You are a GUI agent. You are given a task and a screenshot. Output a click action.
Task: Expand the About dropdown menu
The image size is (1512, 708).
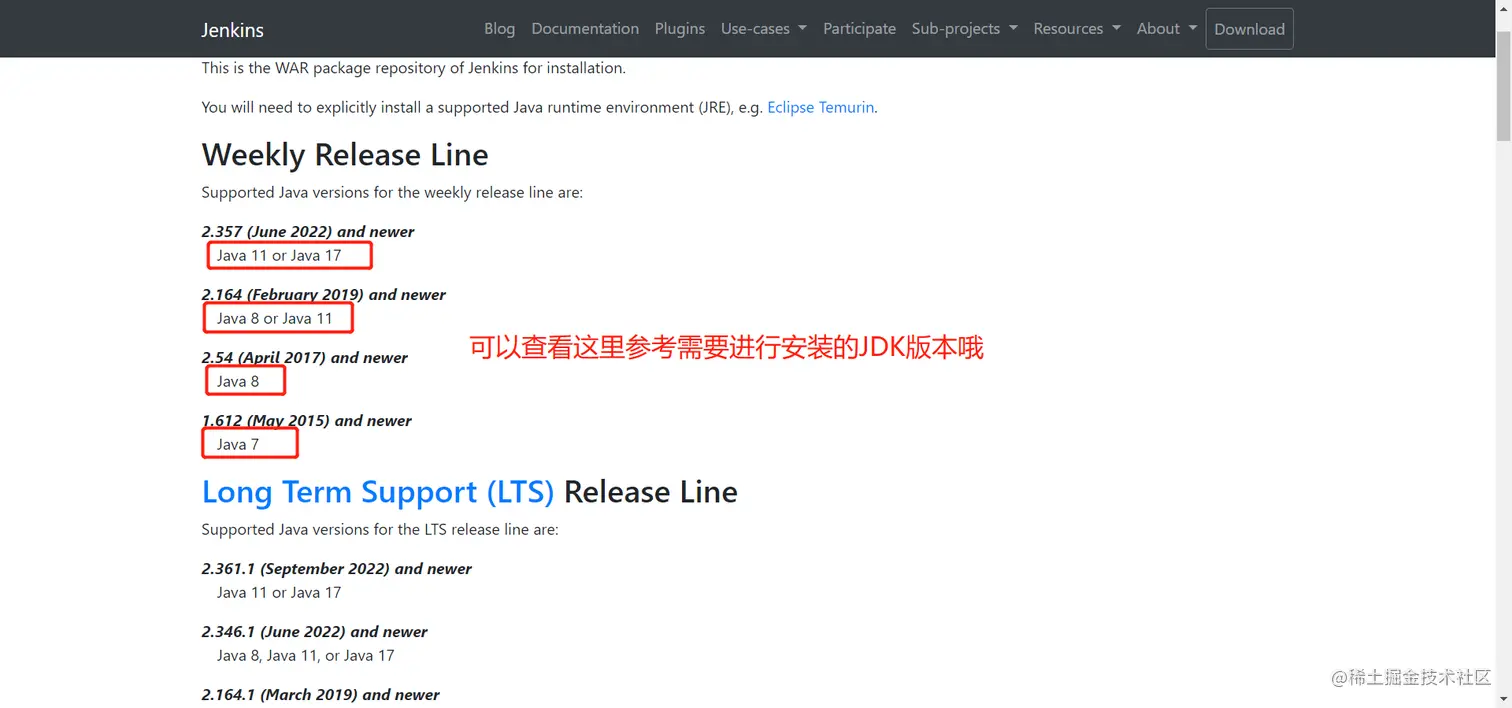coord(1167,29)
